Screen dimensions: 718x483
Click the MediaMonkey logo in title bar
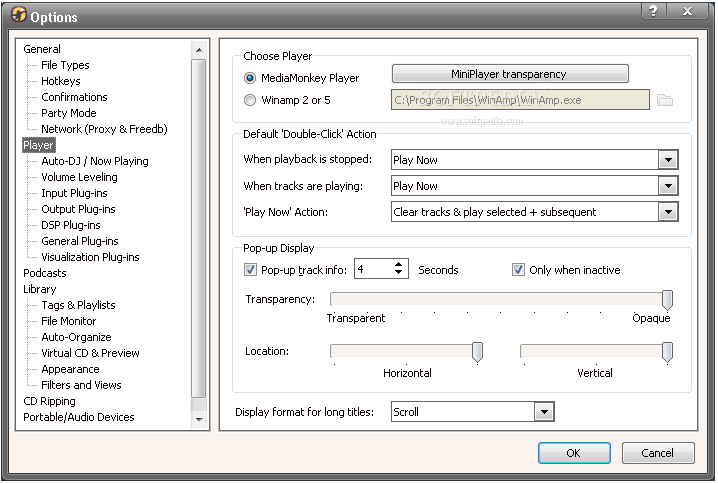click(x=19, y=15)
